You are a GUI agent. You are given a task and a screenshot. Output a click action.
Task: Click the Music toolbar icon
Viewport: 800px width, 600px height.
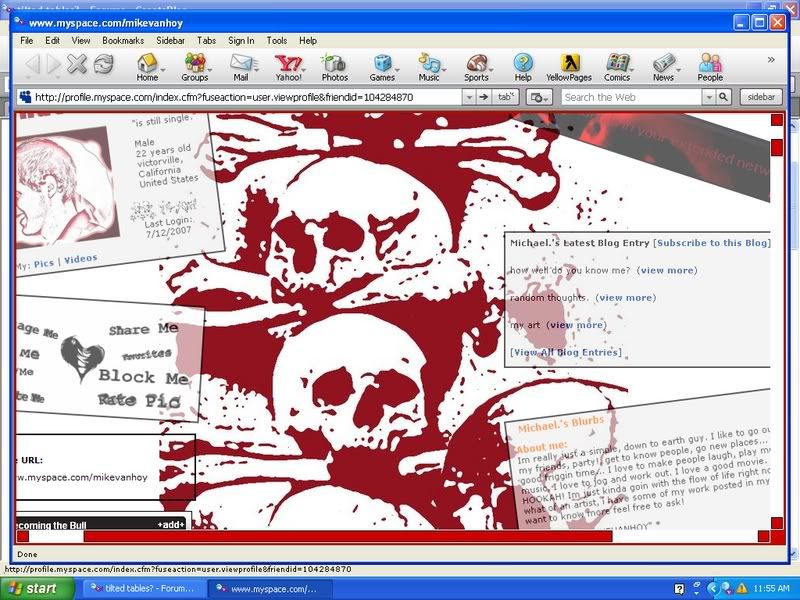428,67
